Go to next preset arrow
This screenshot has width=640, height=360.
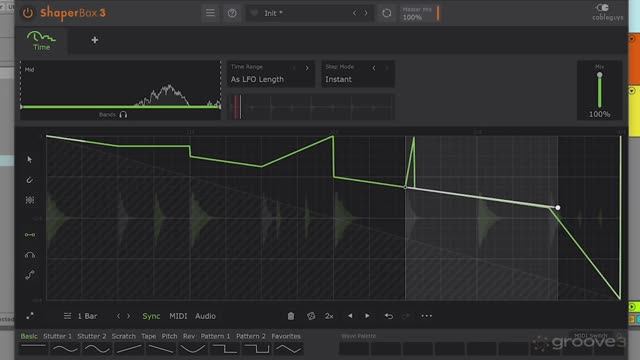pos(366,13)
